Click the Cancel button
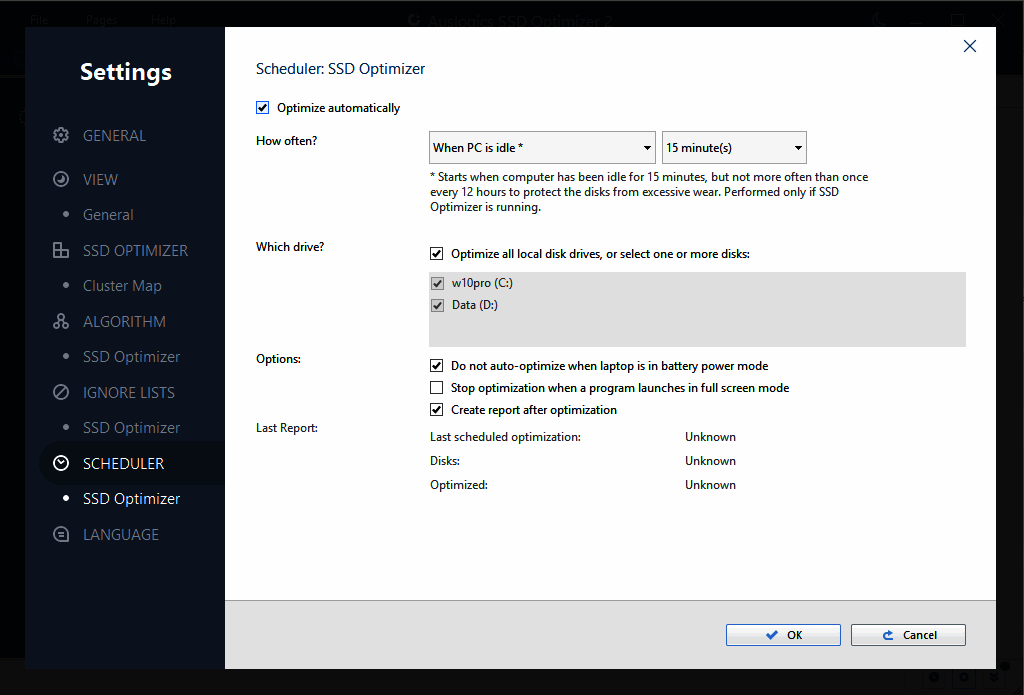The width and height of the screenshot is (1024, 695). click(908, 635)
